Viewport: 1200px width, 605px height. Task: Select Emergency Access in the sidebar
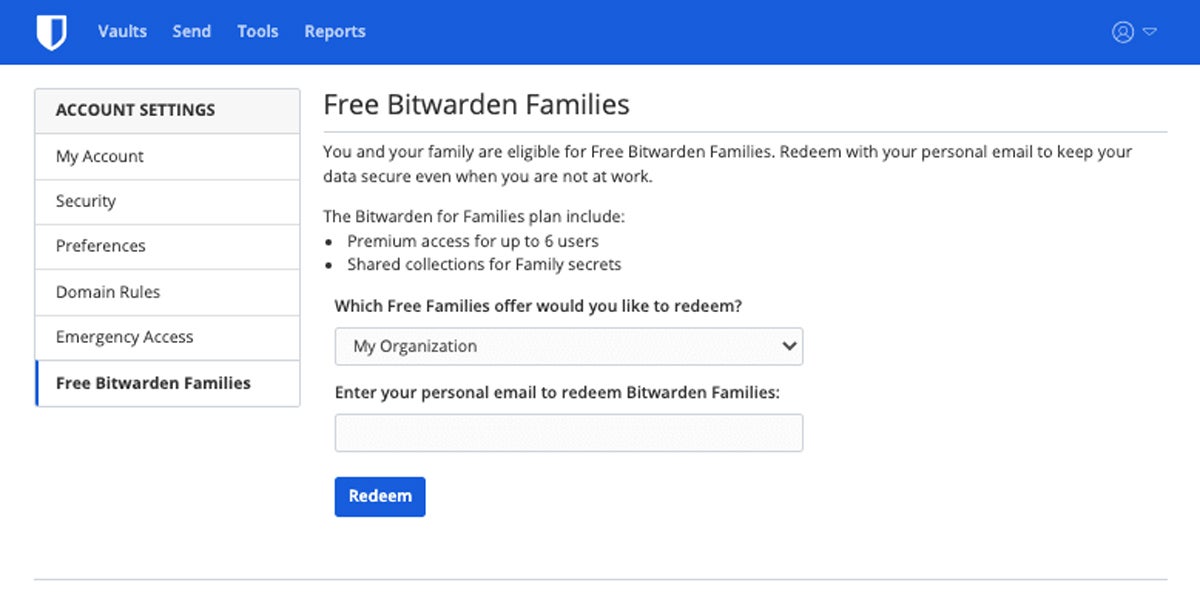tap(125, 338)
